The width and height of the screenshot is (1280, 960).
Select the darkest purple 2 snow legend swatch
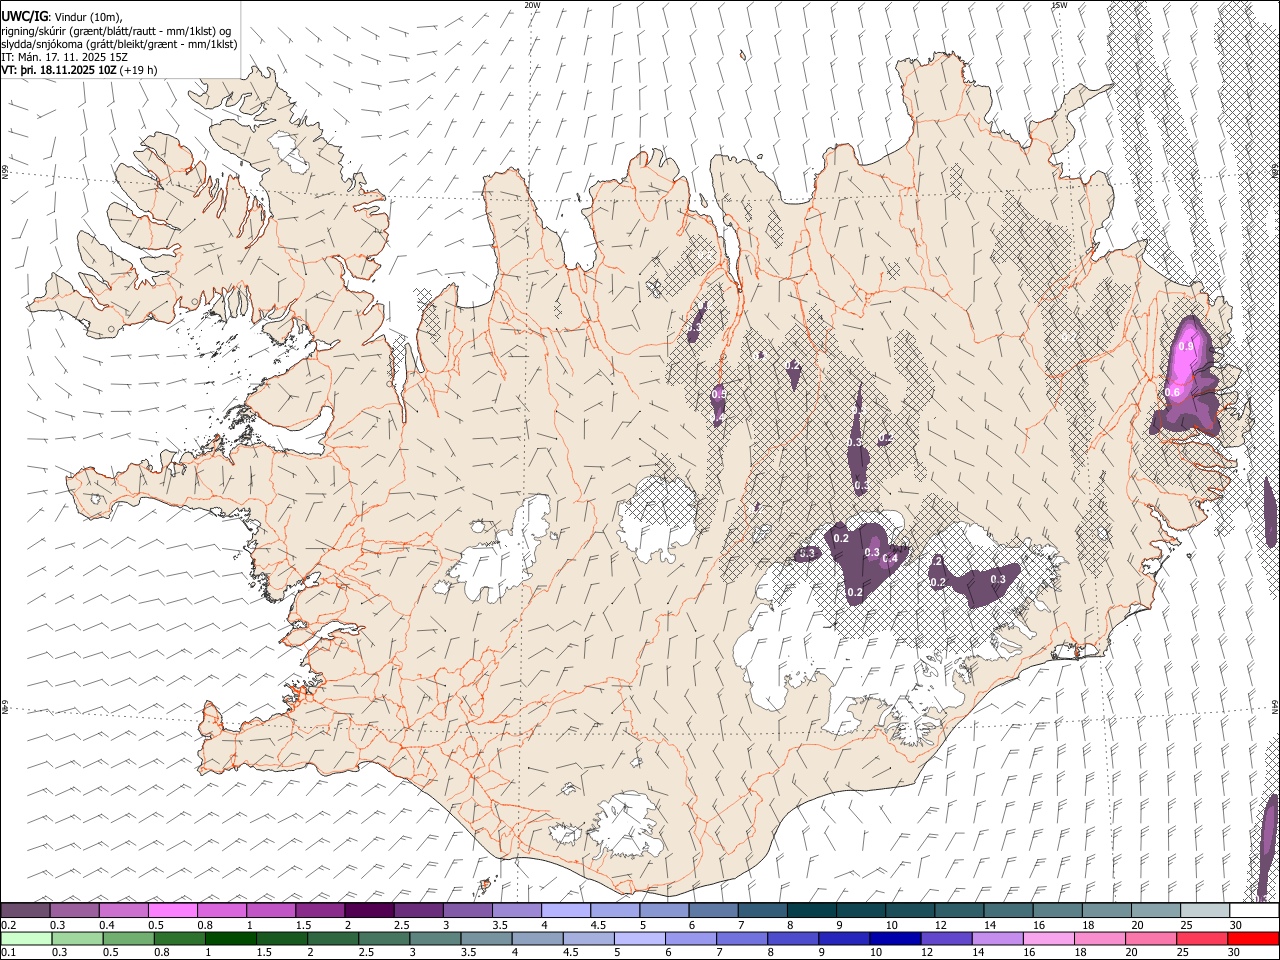pos(370,910)
